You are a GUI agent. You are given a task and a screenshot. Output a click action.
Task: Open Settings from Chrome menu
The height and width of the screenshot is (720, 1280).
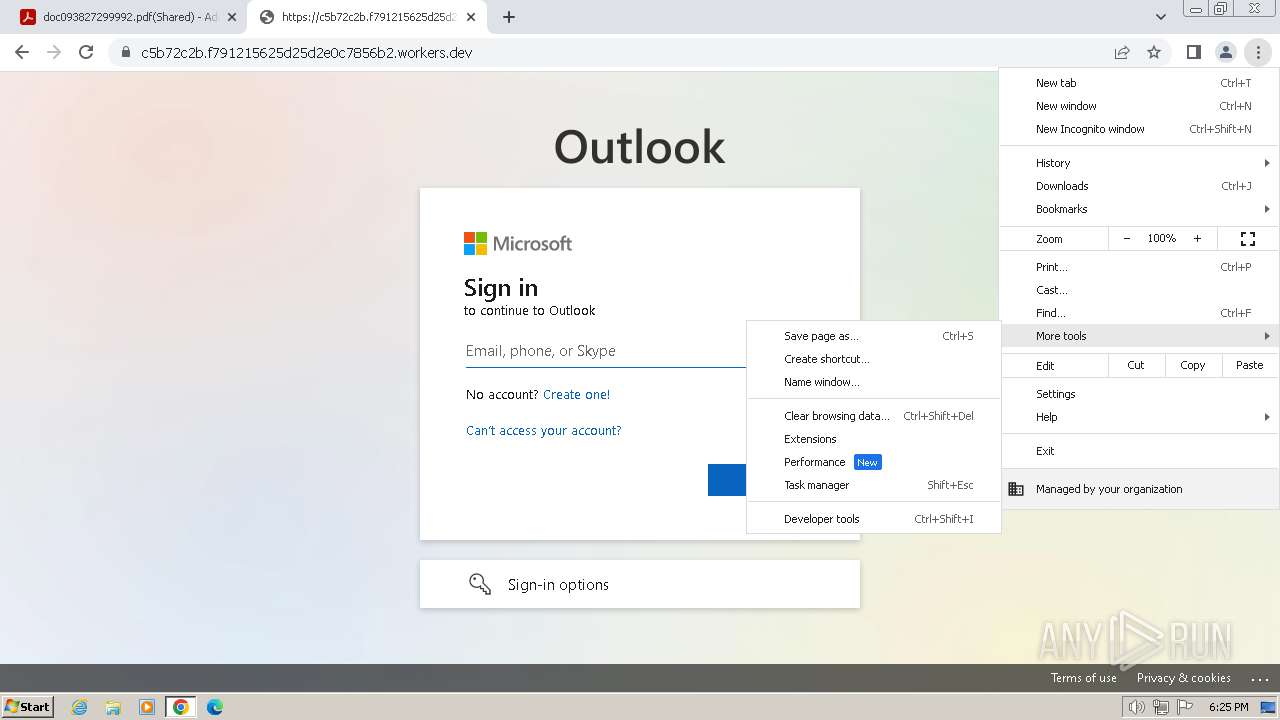pyautogui.click(x=1140, y=394)
